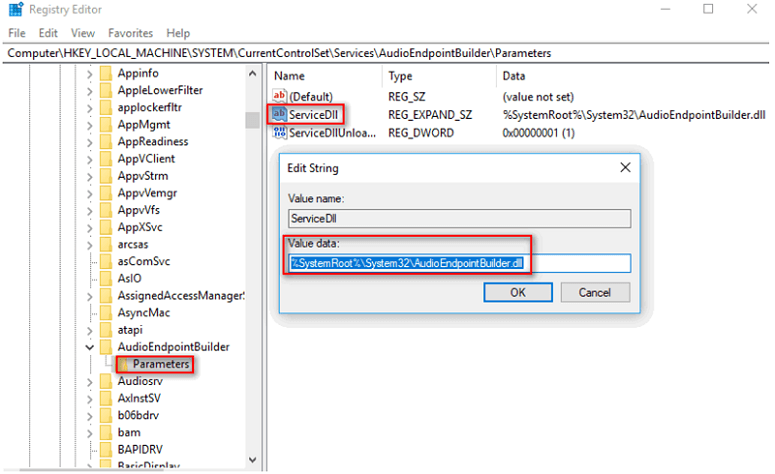The height and width of the screenshot is (474, 775).
Task: Select the applockerfltr folder icon
Action: [x=106, y=107]
